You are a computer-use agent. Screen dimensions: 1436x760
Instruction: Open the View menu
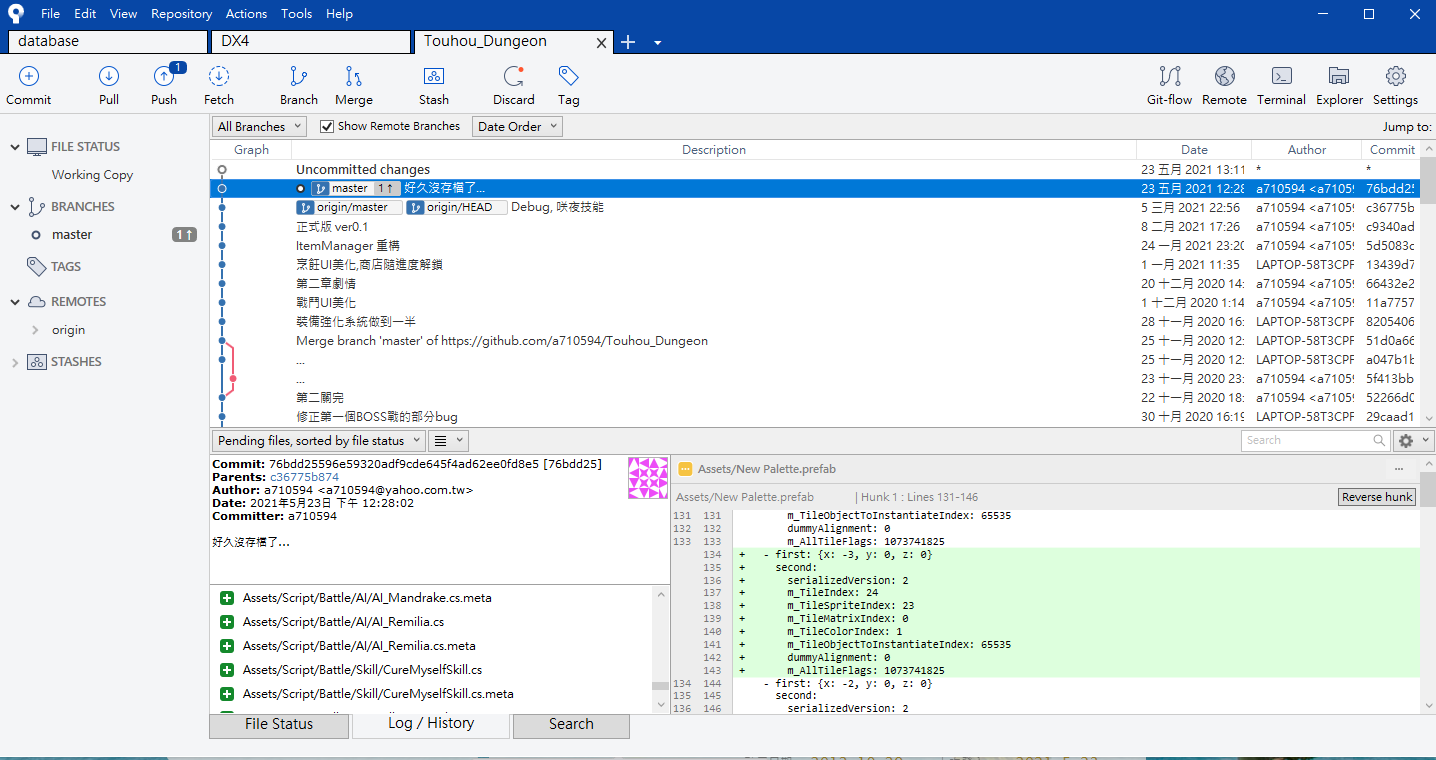pos(124,14)
